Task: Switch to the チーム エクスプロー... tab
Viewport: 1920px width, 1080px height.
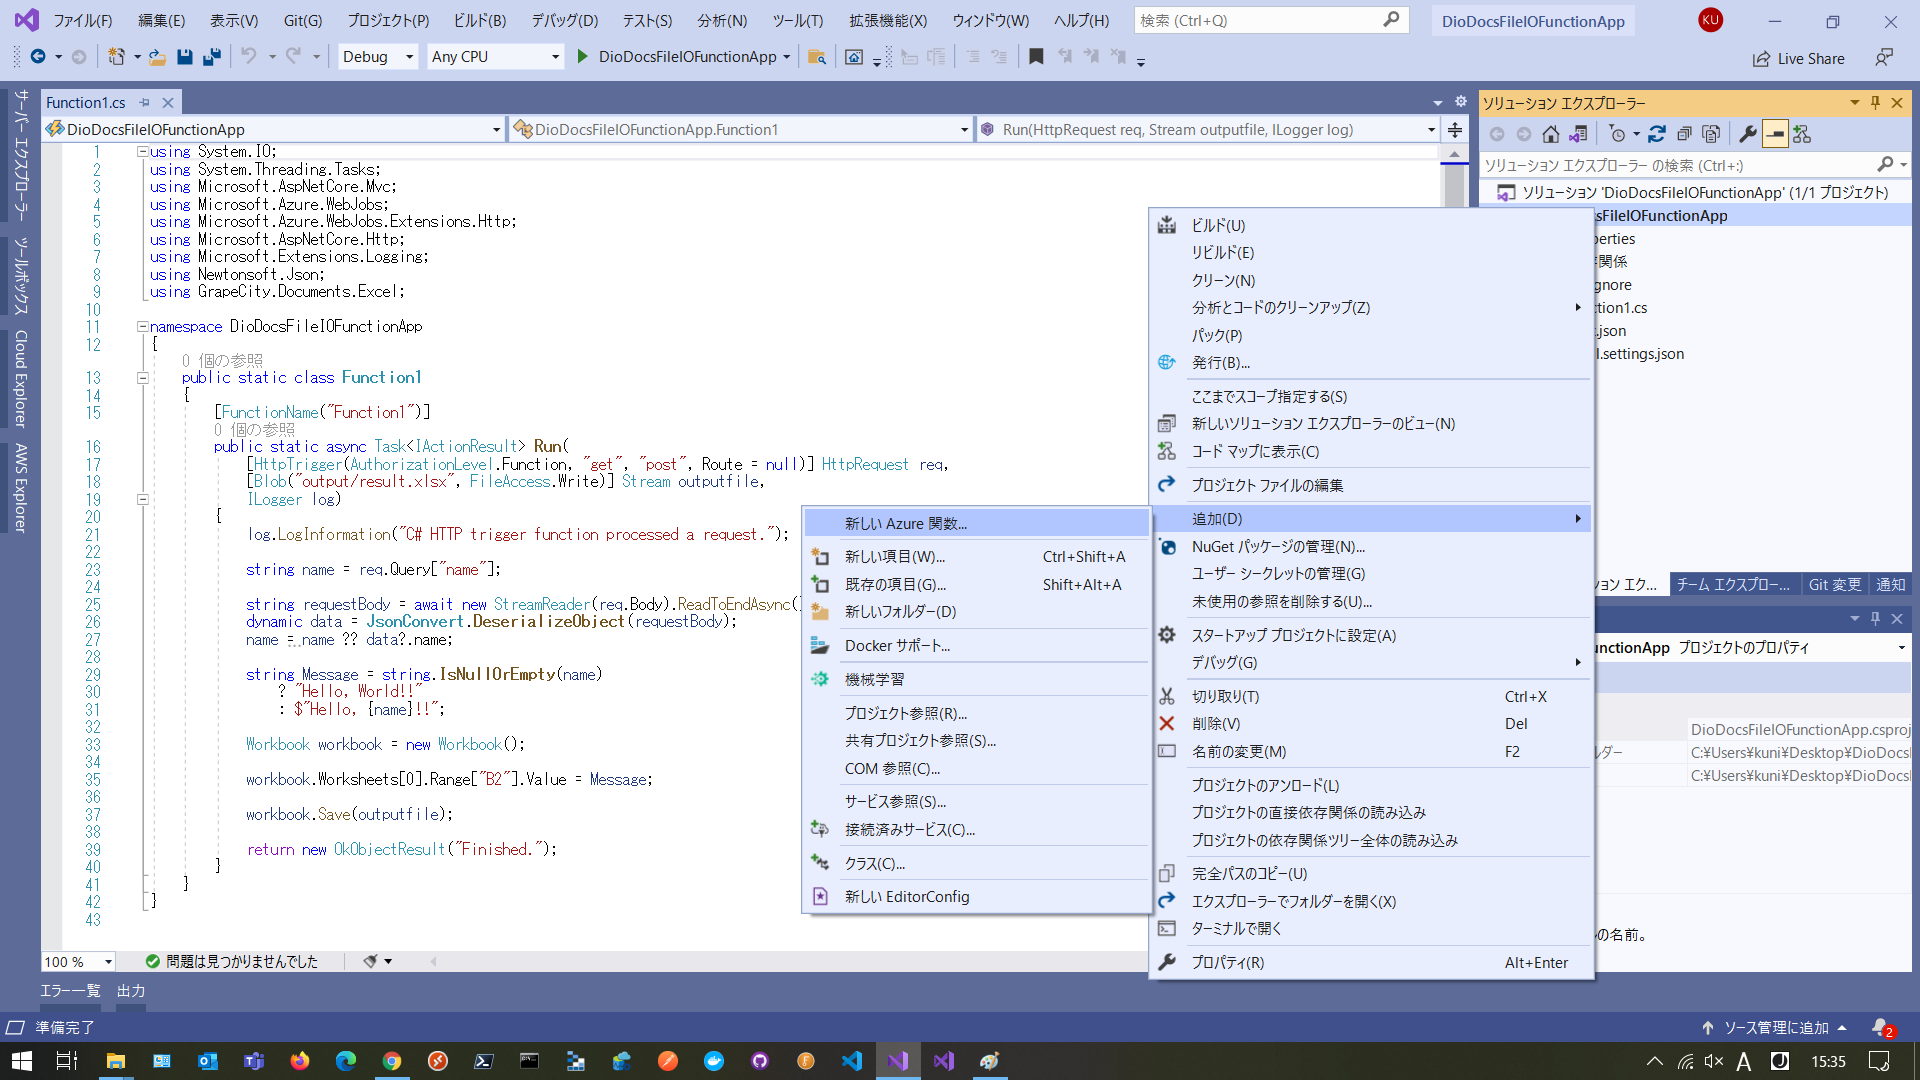Action: pyautogui.click(x=1733, y=585)
